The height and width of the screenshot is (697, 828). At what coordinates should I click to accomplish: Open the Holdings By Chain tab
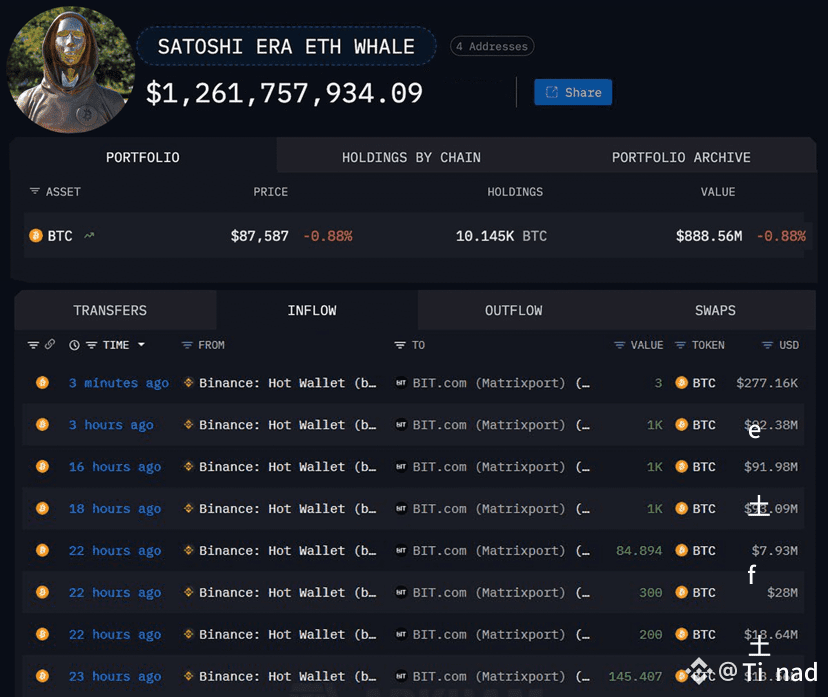411,157
